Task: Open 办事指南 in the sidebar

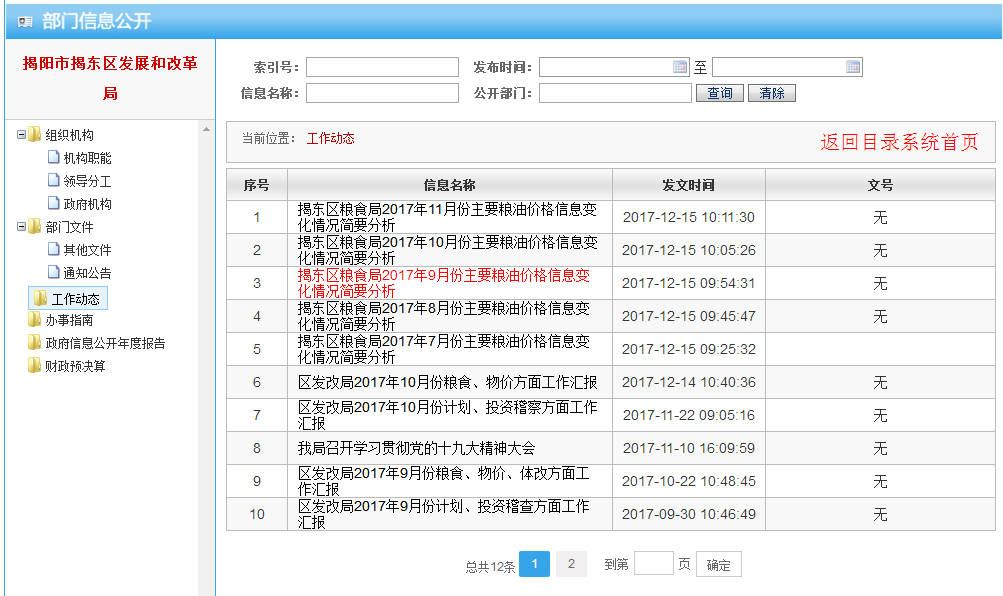Action: pos(69,320)
